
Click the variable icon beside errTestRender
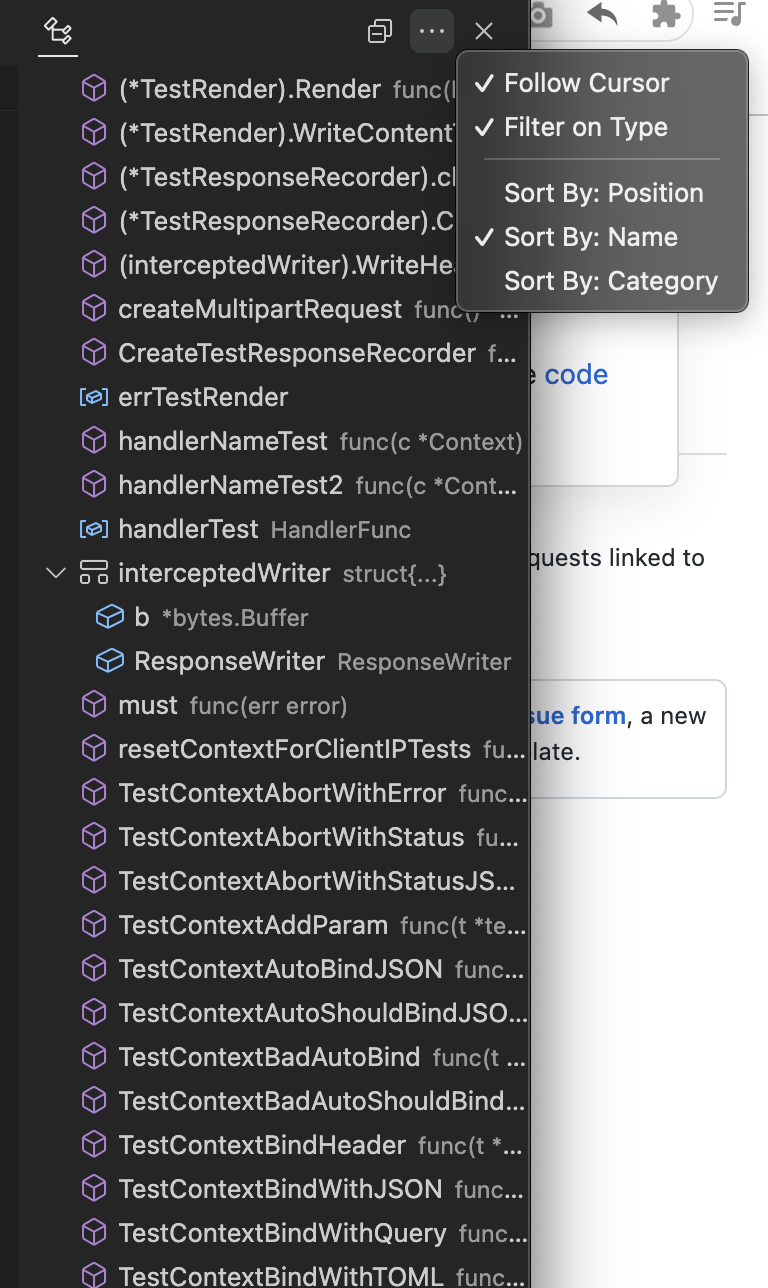click(93, 397)
